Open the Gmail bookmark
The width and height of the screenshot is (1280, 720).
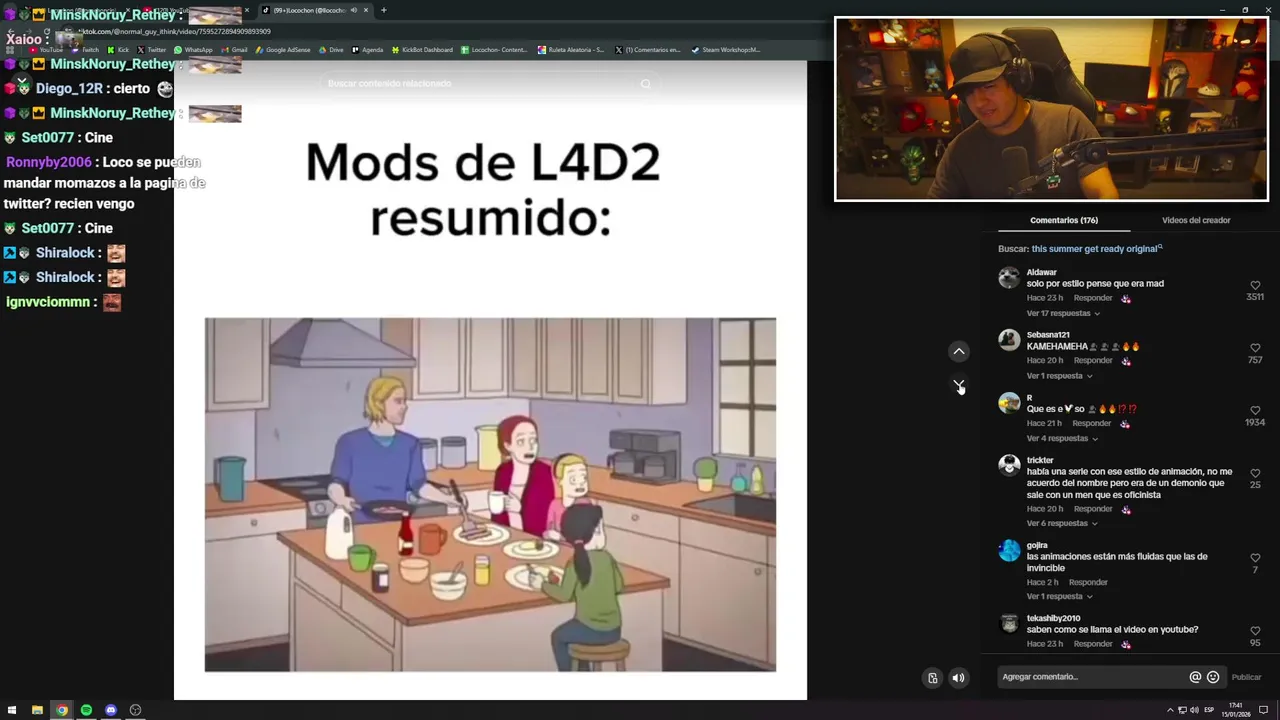click(x=234, y=49)
